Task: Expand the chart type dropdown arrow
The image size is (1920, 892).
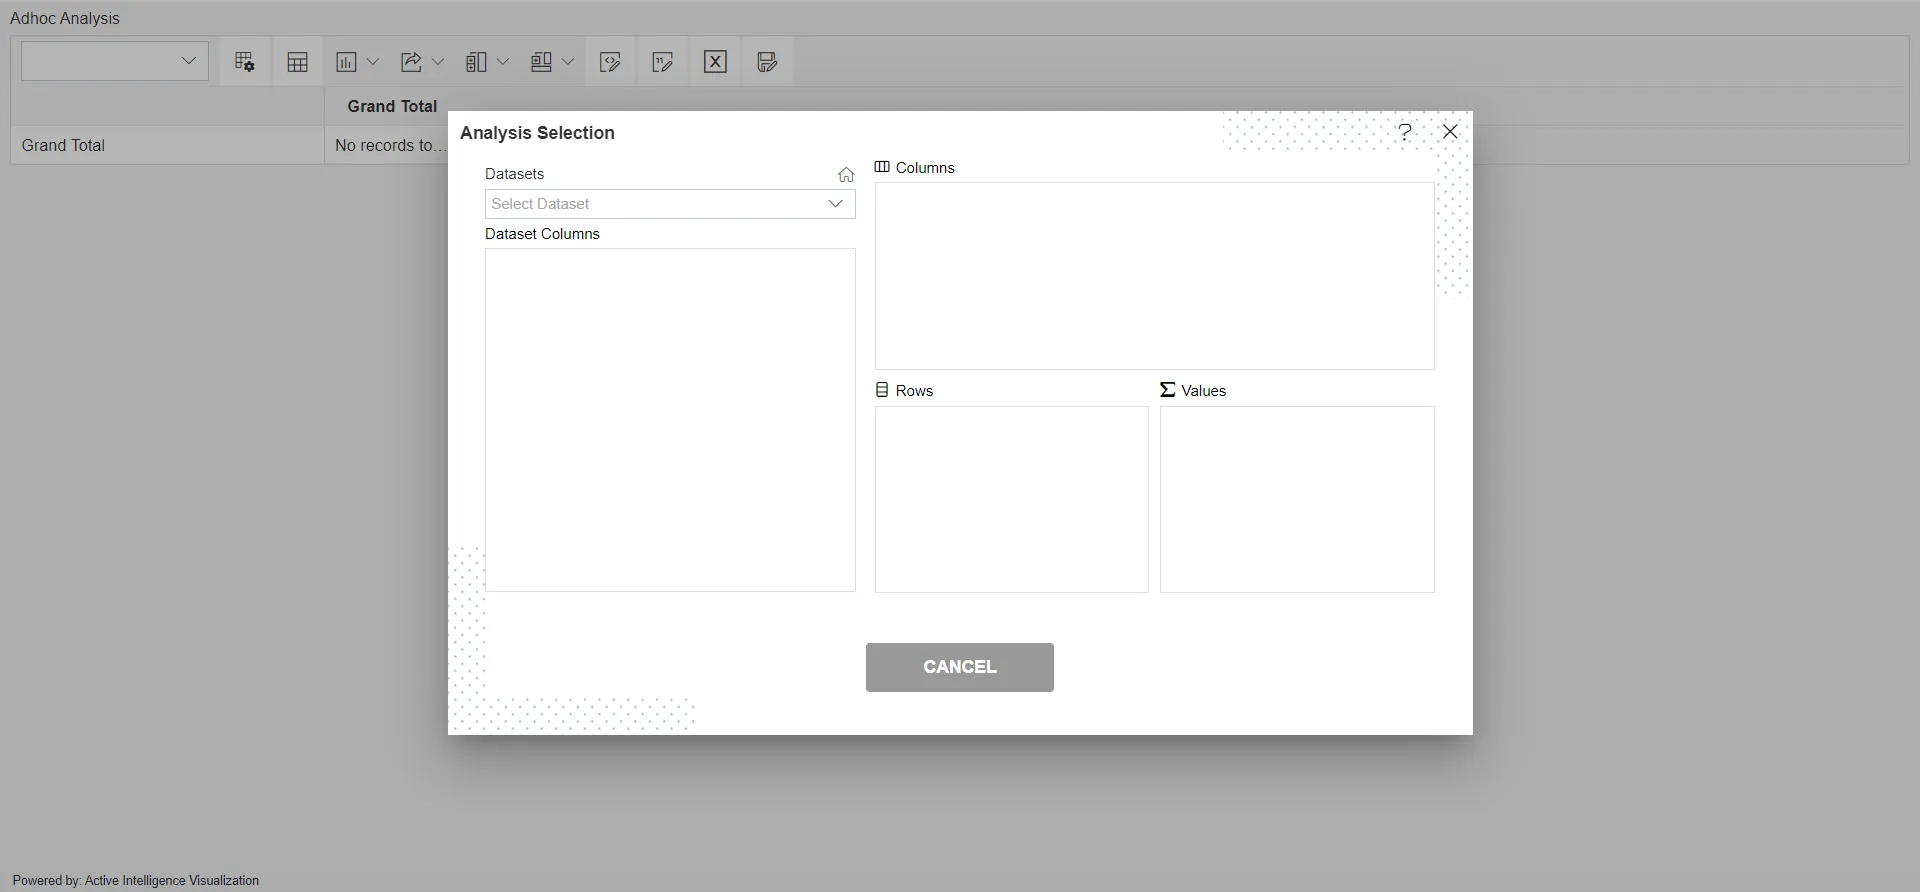Action: 373,62
